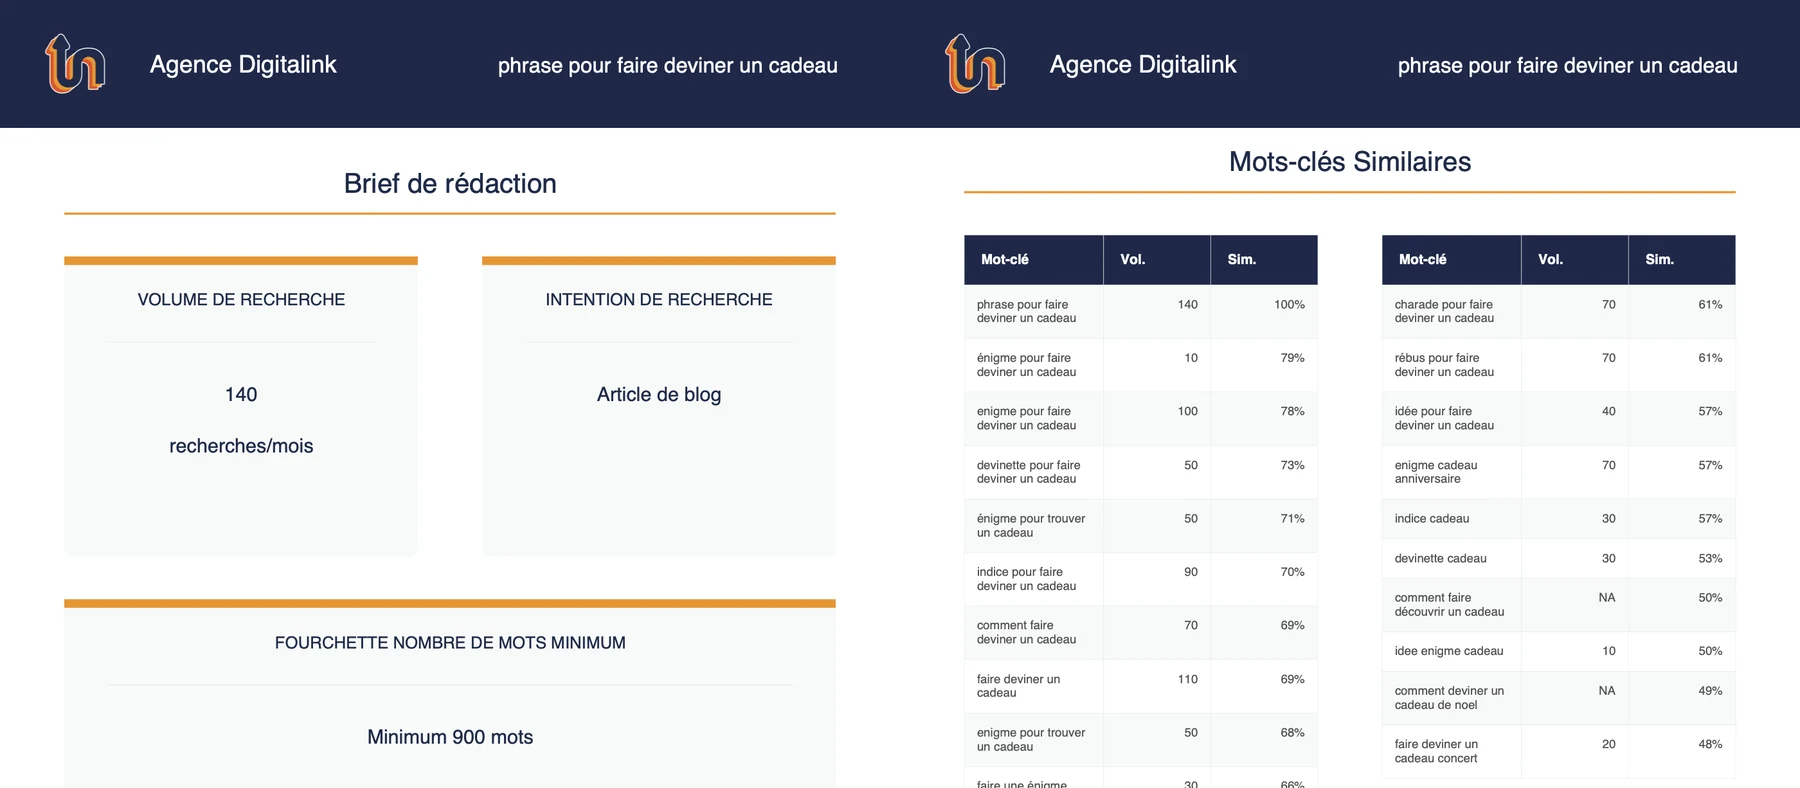Click the 100% similarity value
This screenshot has width=1800, height=788.
point(1289,305)
